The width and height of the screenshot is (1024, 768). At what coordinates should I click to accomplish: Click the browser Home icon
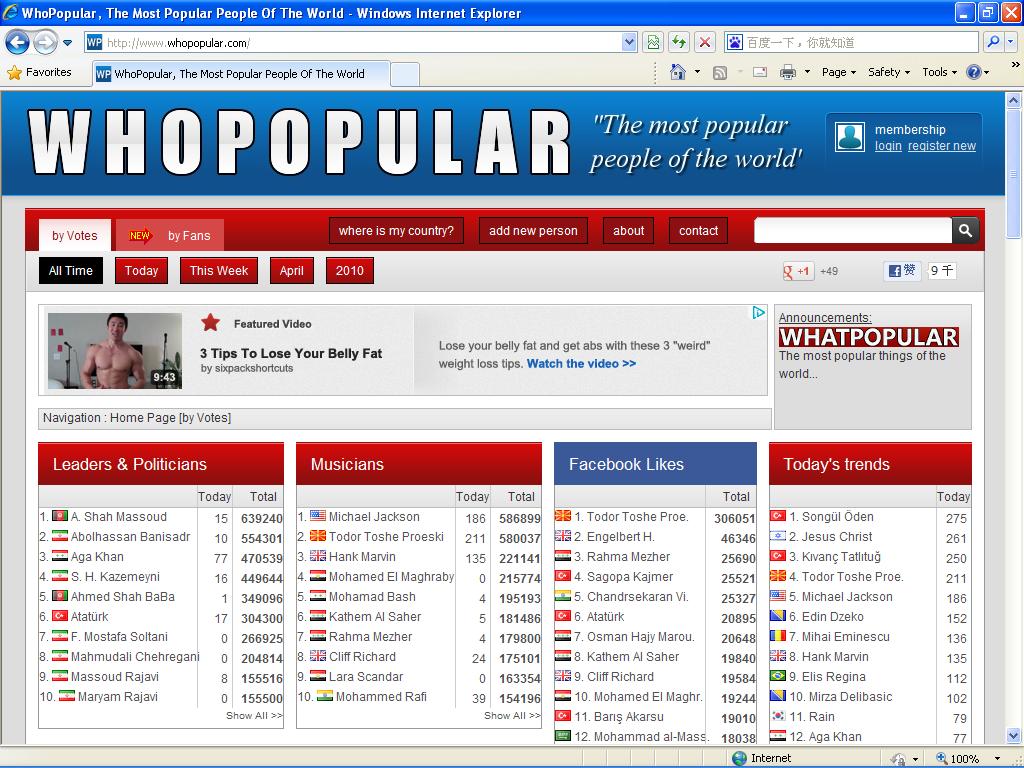(x=678, y=72)
